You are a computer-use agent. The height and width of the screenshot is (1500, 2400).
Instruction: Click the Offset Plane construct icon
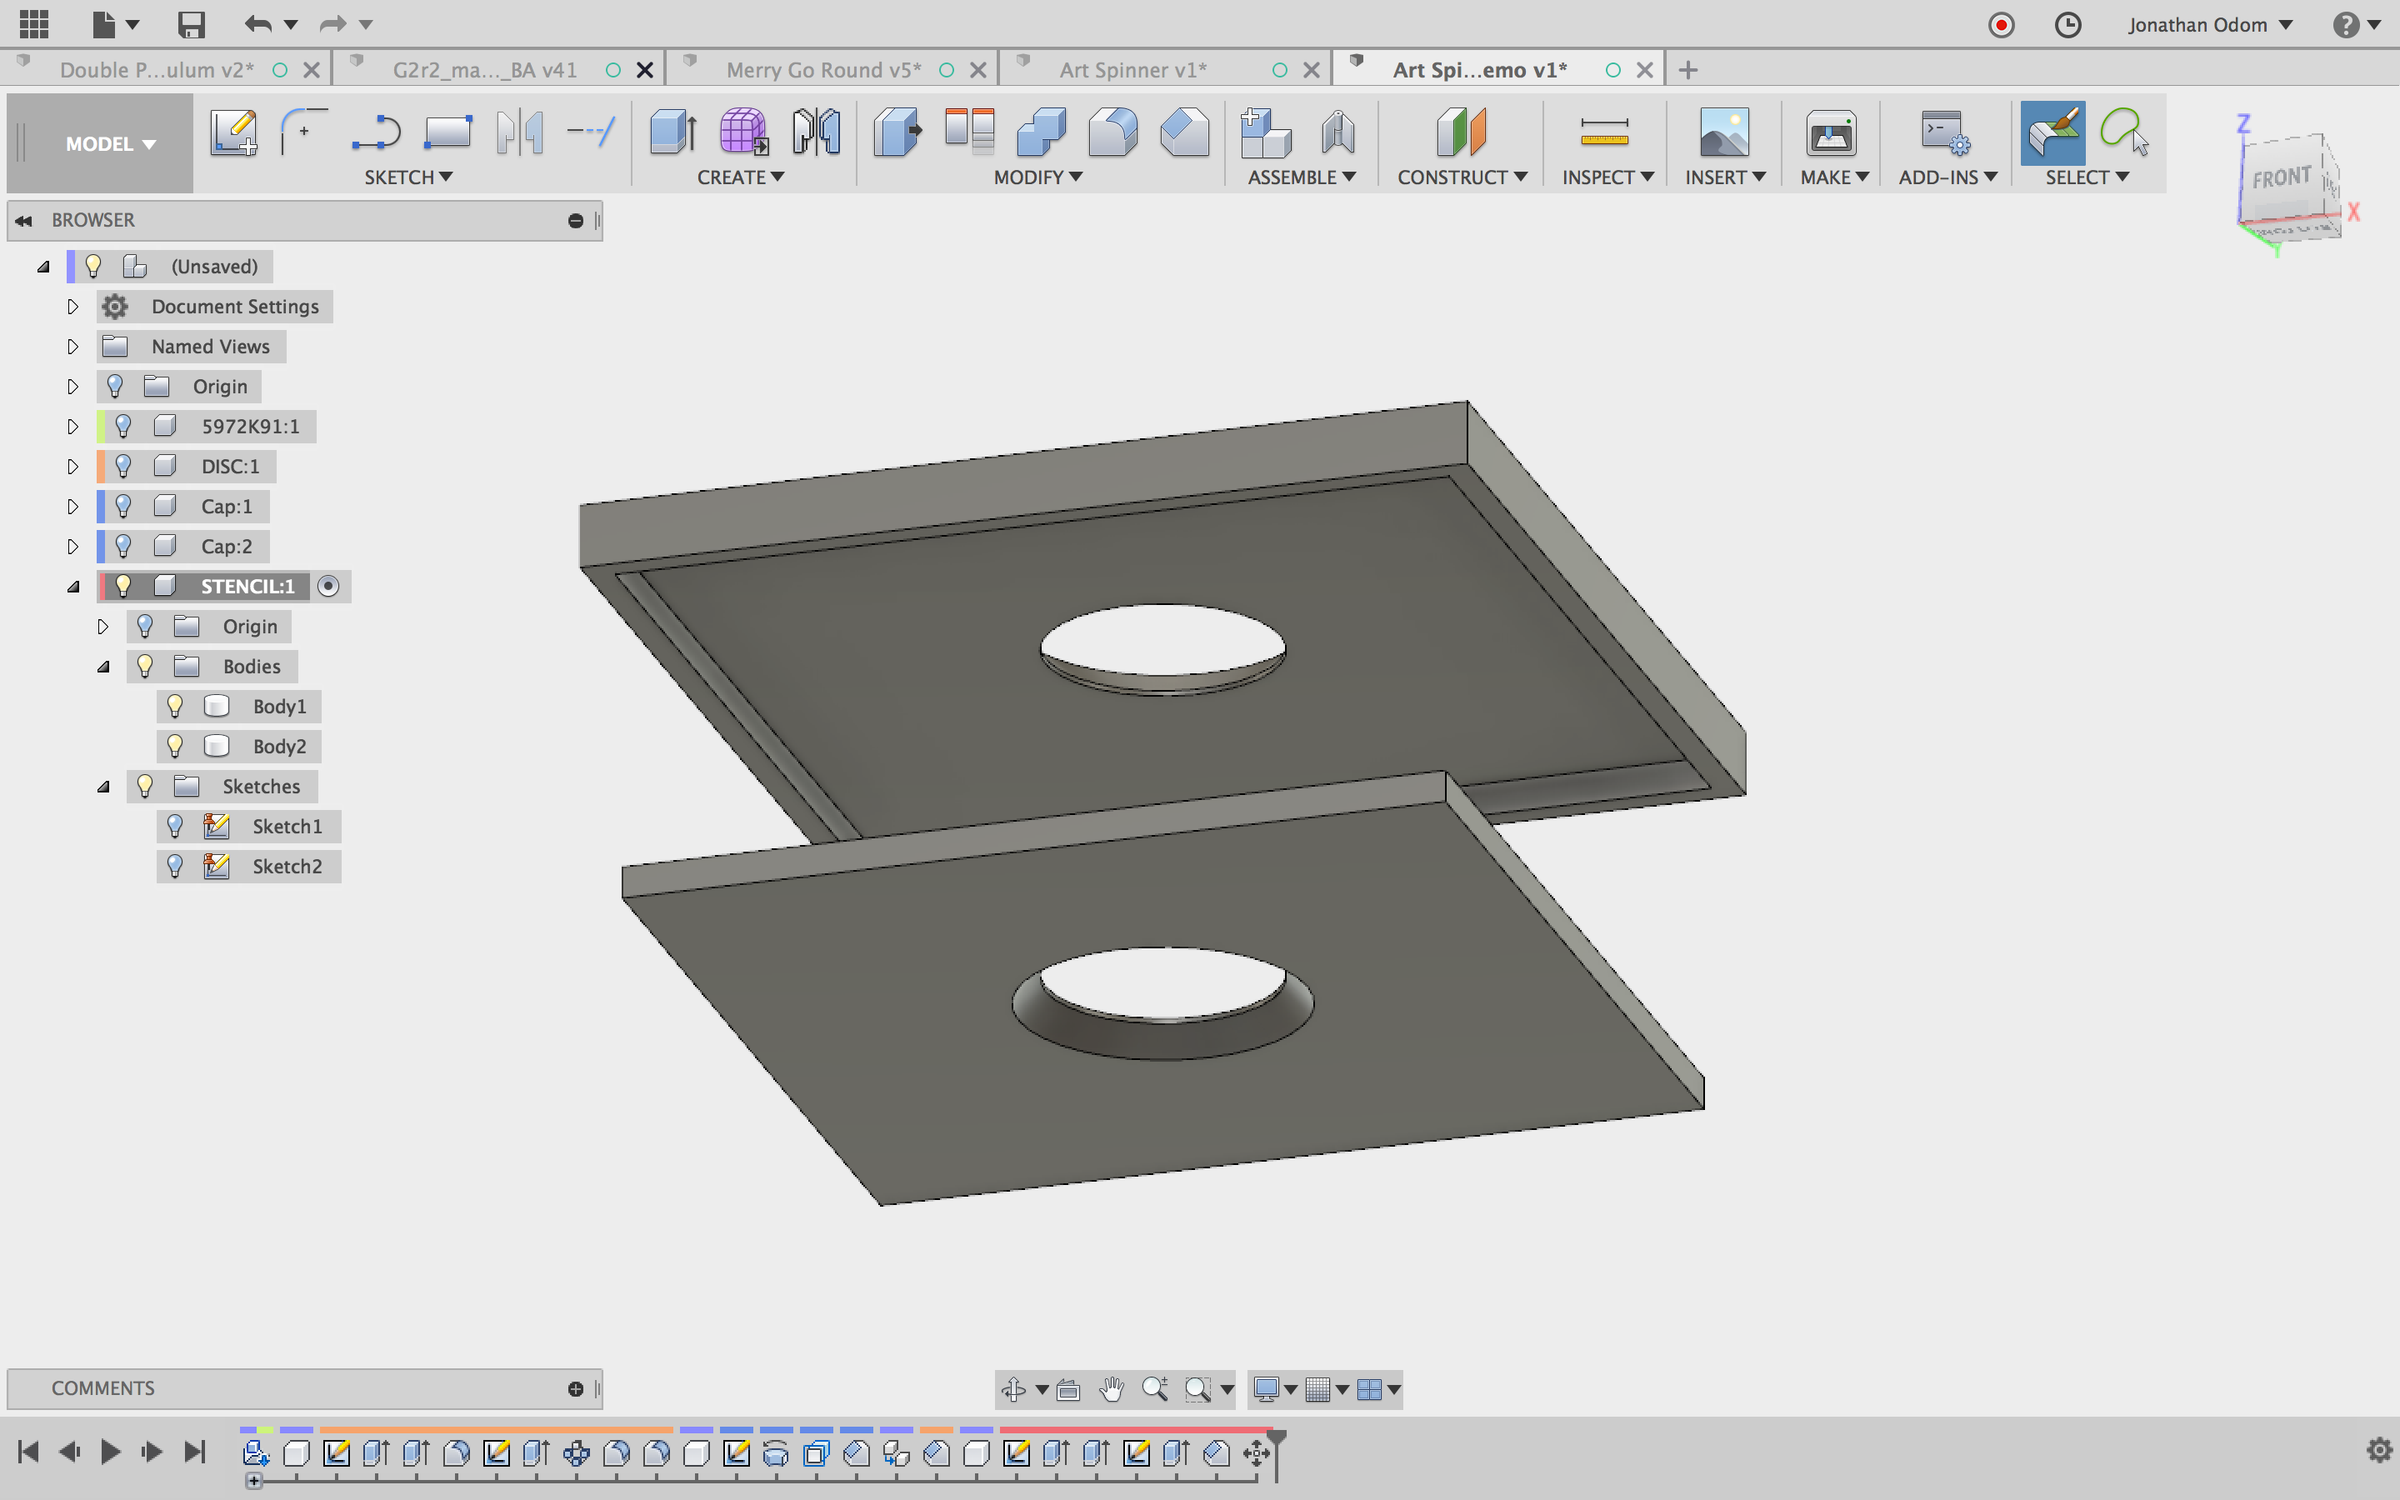click(x=1460, y=133)
